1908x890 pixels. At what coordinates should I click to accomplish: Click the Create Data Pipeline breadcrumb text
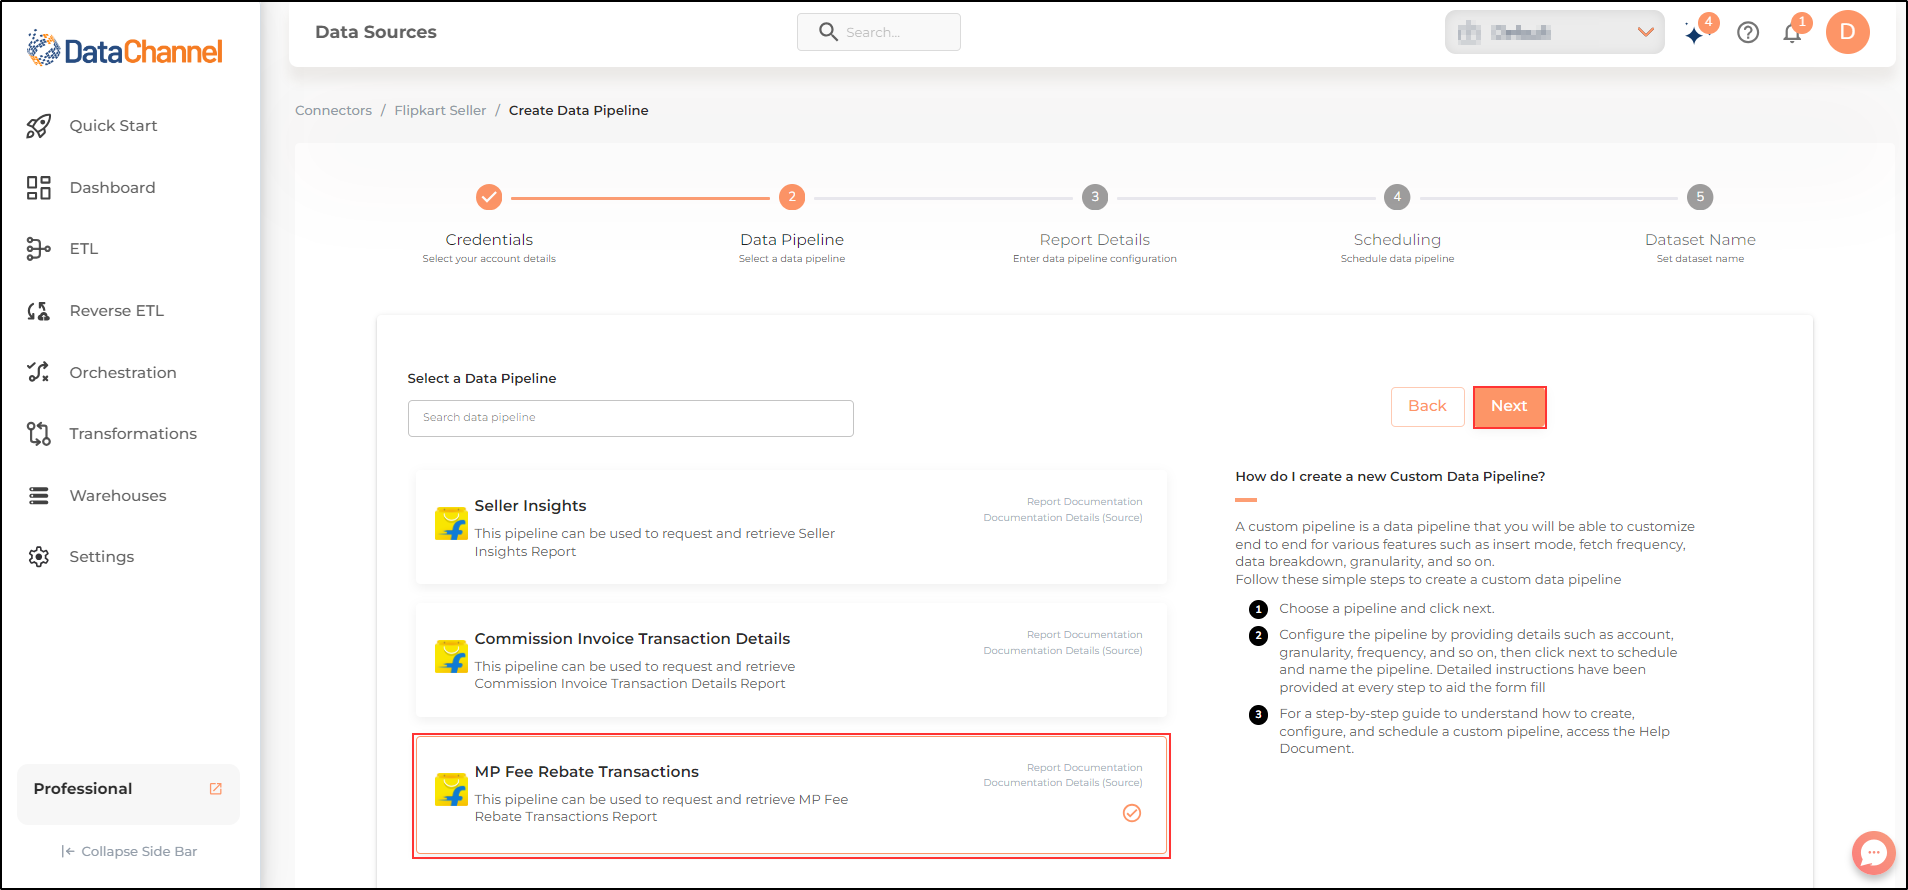[578, 111]
